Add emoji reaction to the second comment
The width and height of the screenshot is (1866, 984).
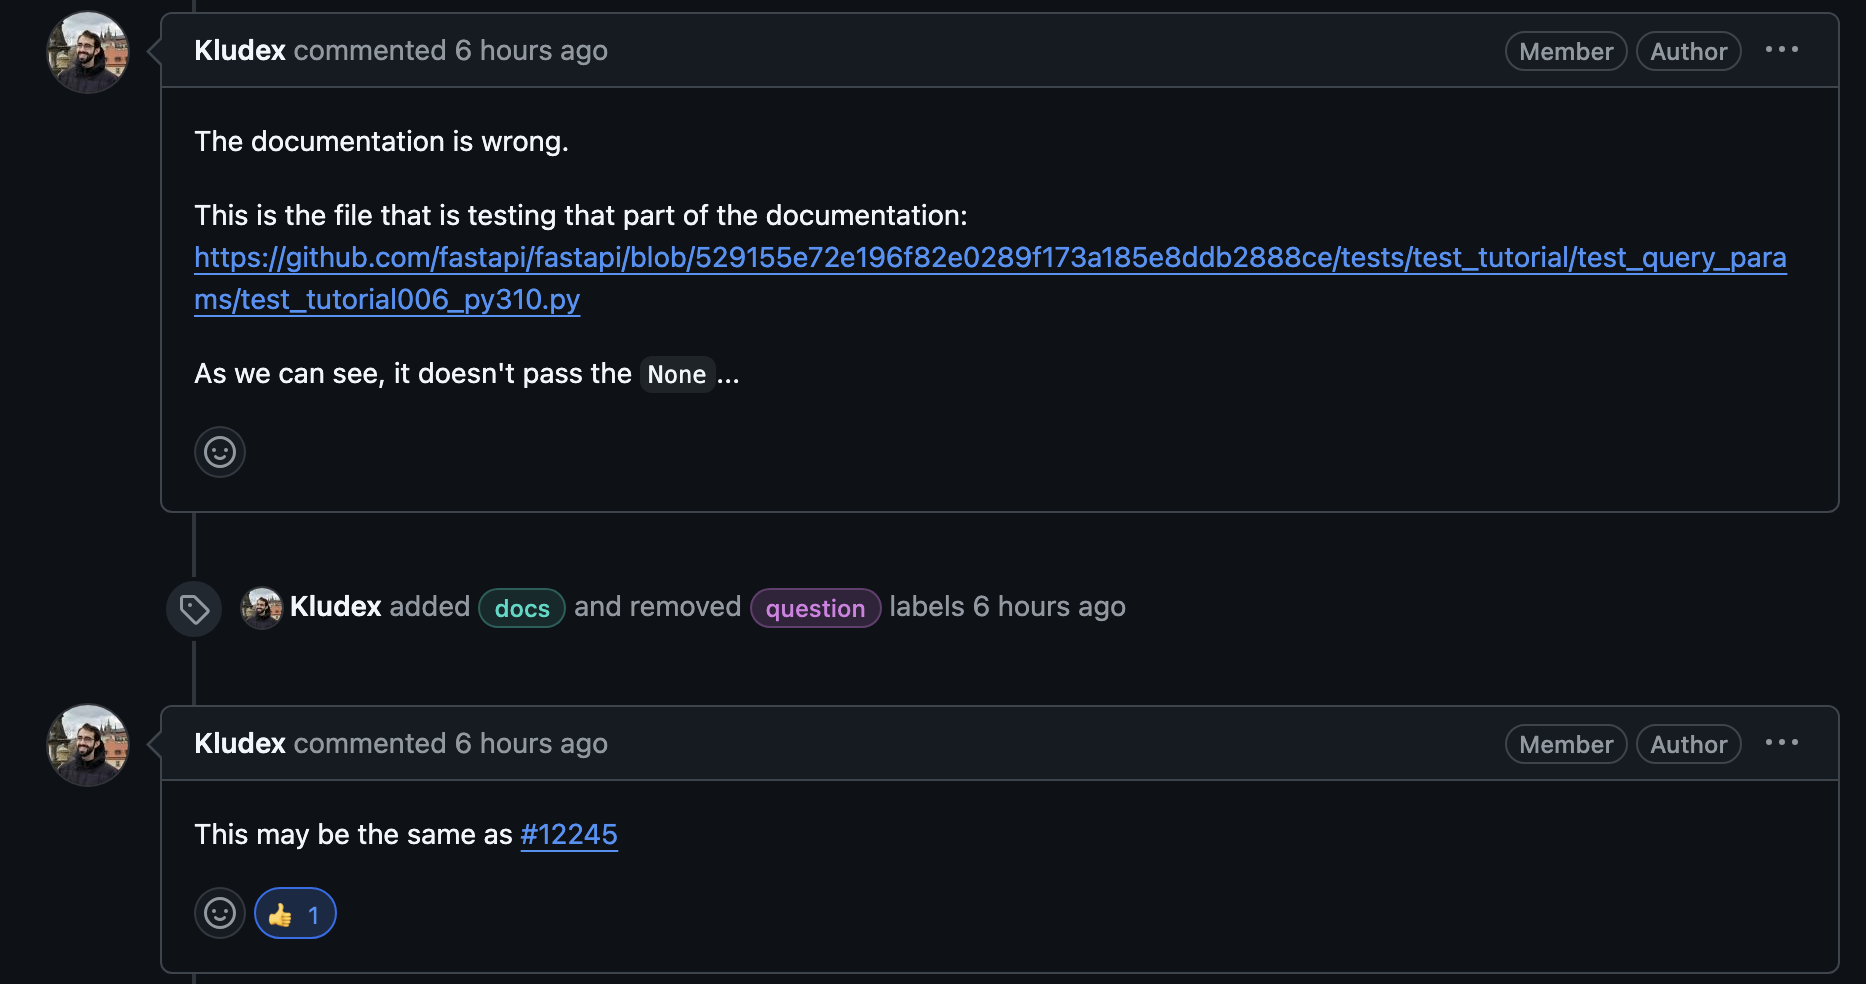point(220,913)
